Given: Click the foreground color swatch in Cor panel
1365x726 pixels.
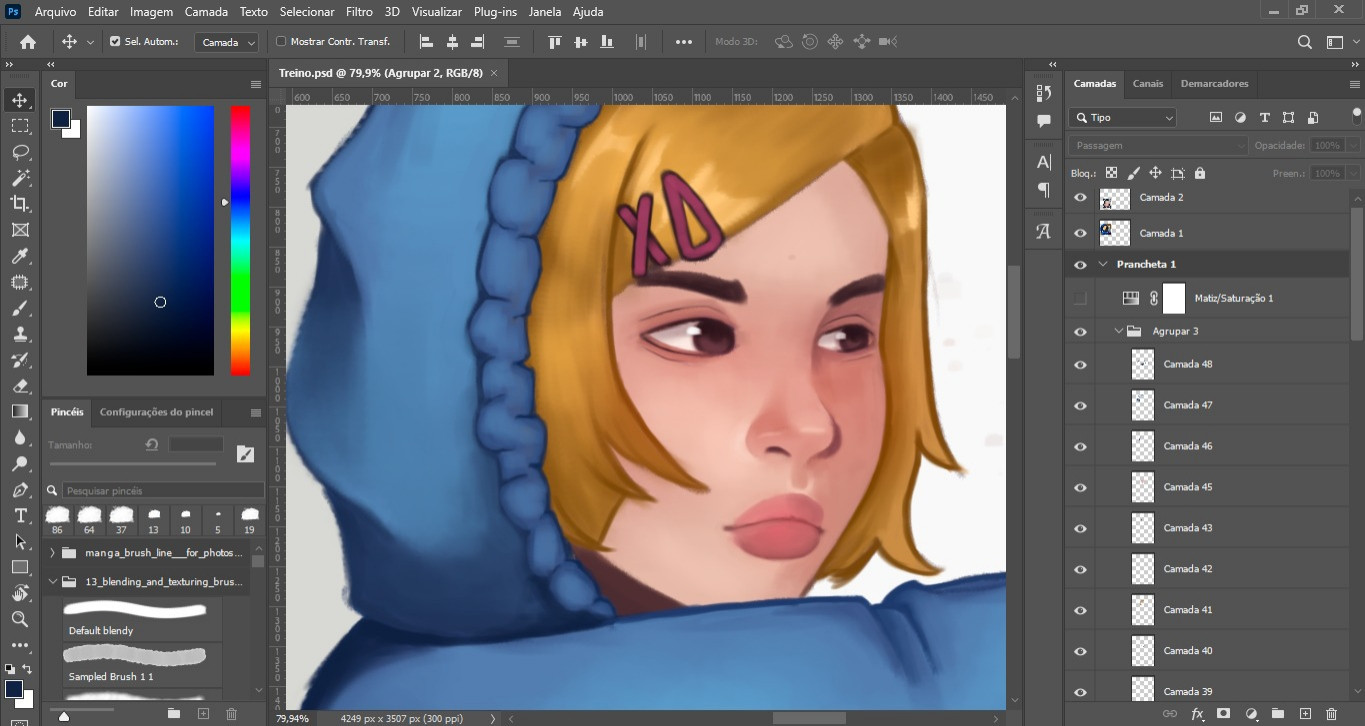Looking at the screenshot, I should coord(61,119).
